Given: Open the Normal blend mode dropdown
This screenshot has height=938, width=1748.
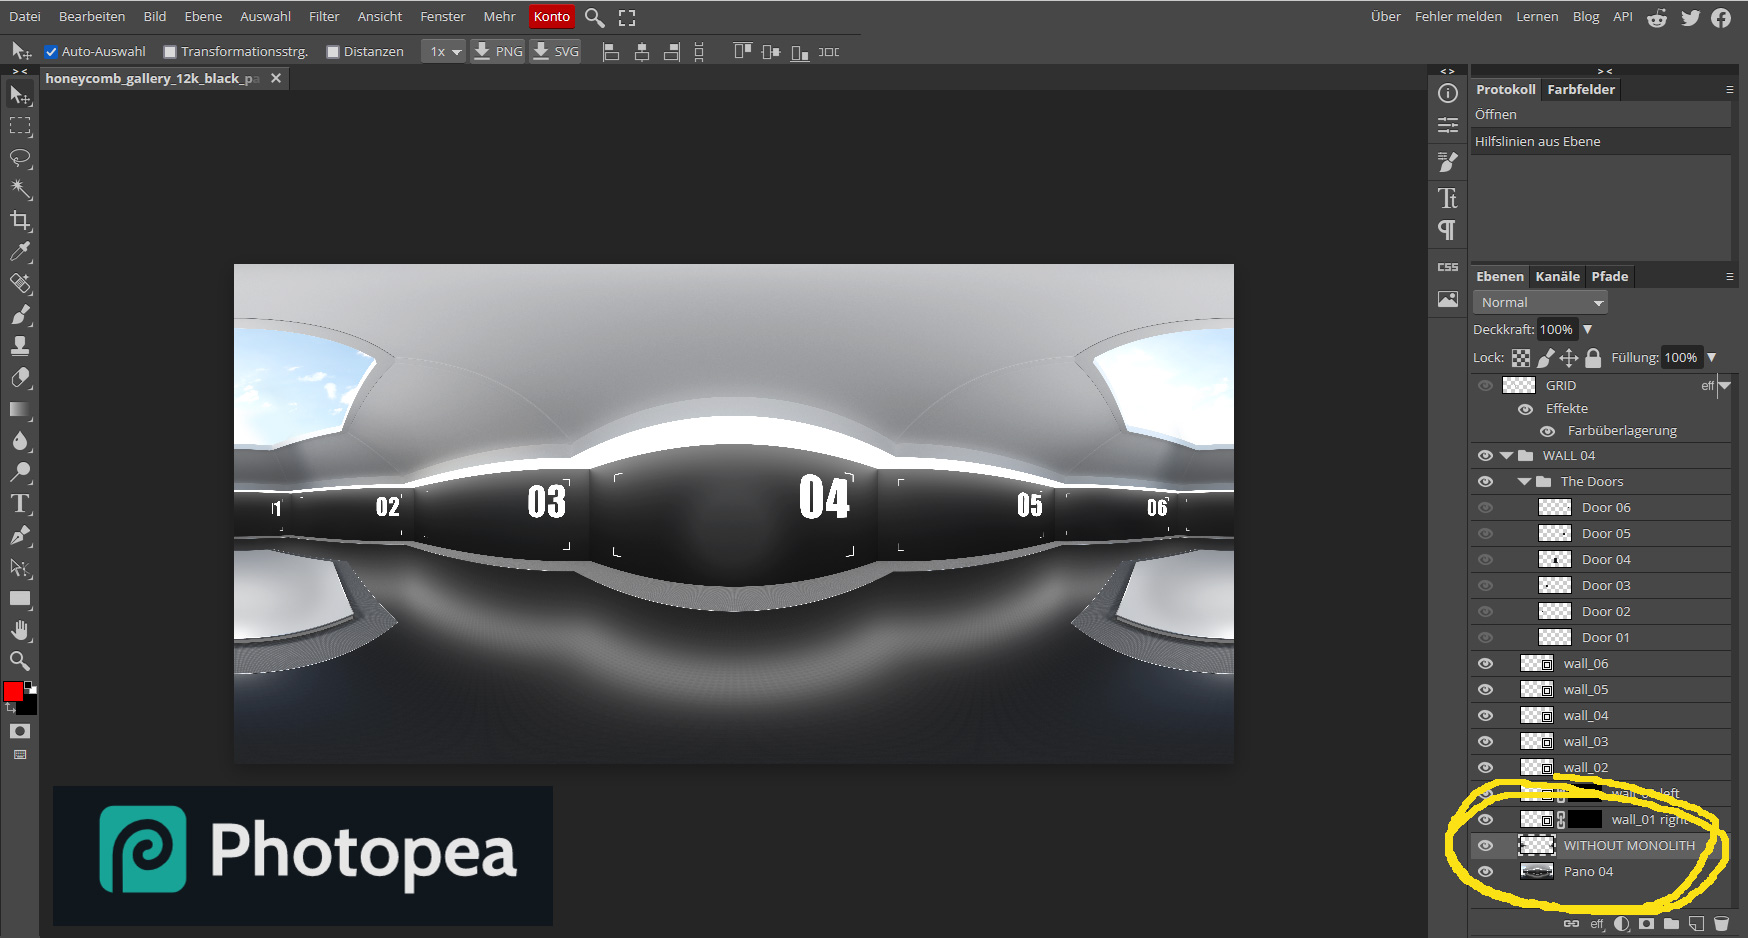Looking at the screenshot, I should [1540, 302].
